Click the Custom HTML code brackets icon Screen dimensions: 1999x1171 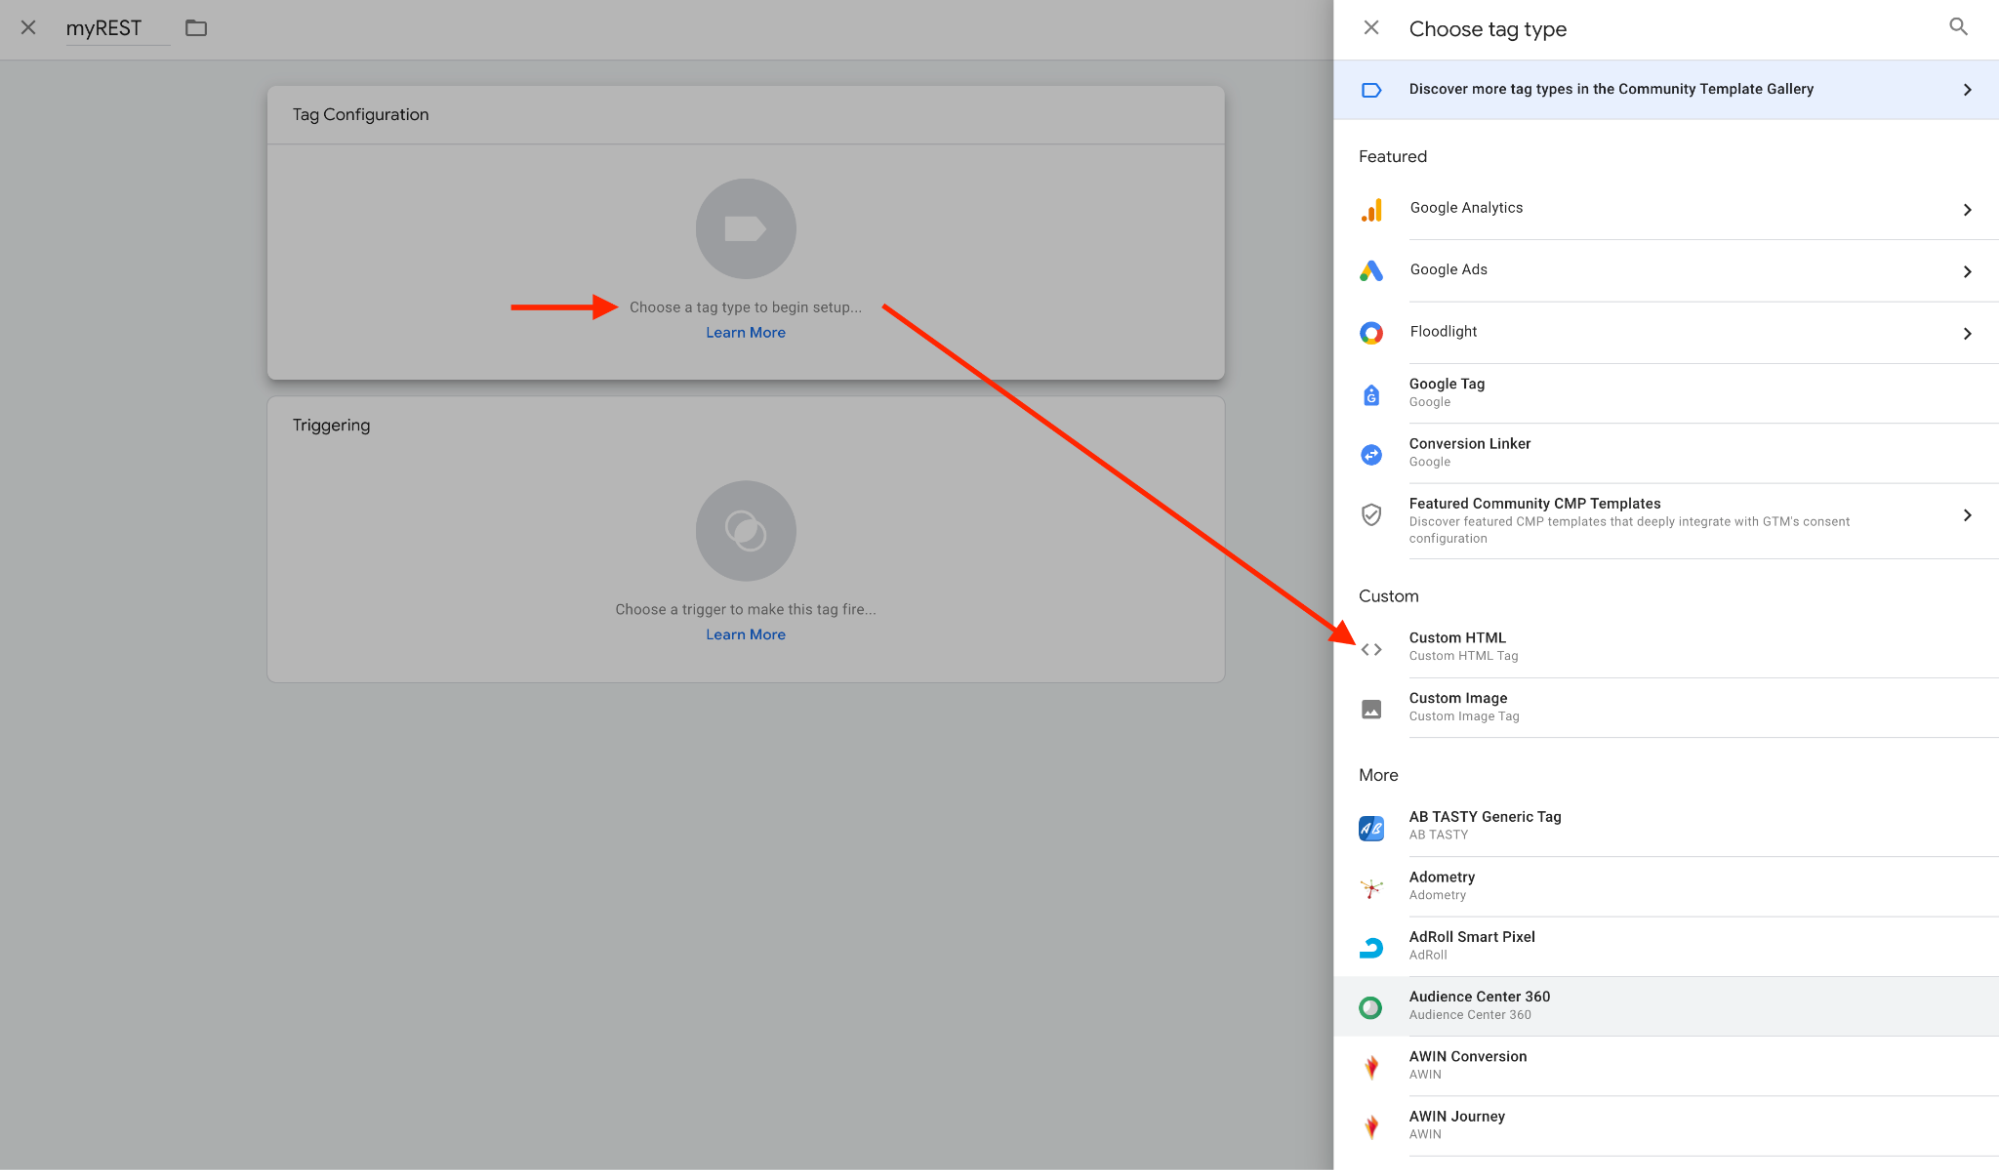(1371, 649)
